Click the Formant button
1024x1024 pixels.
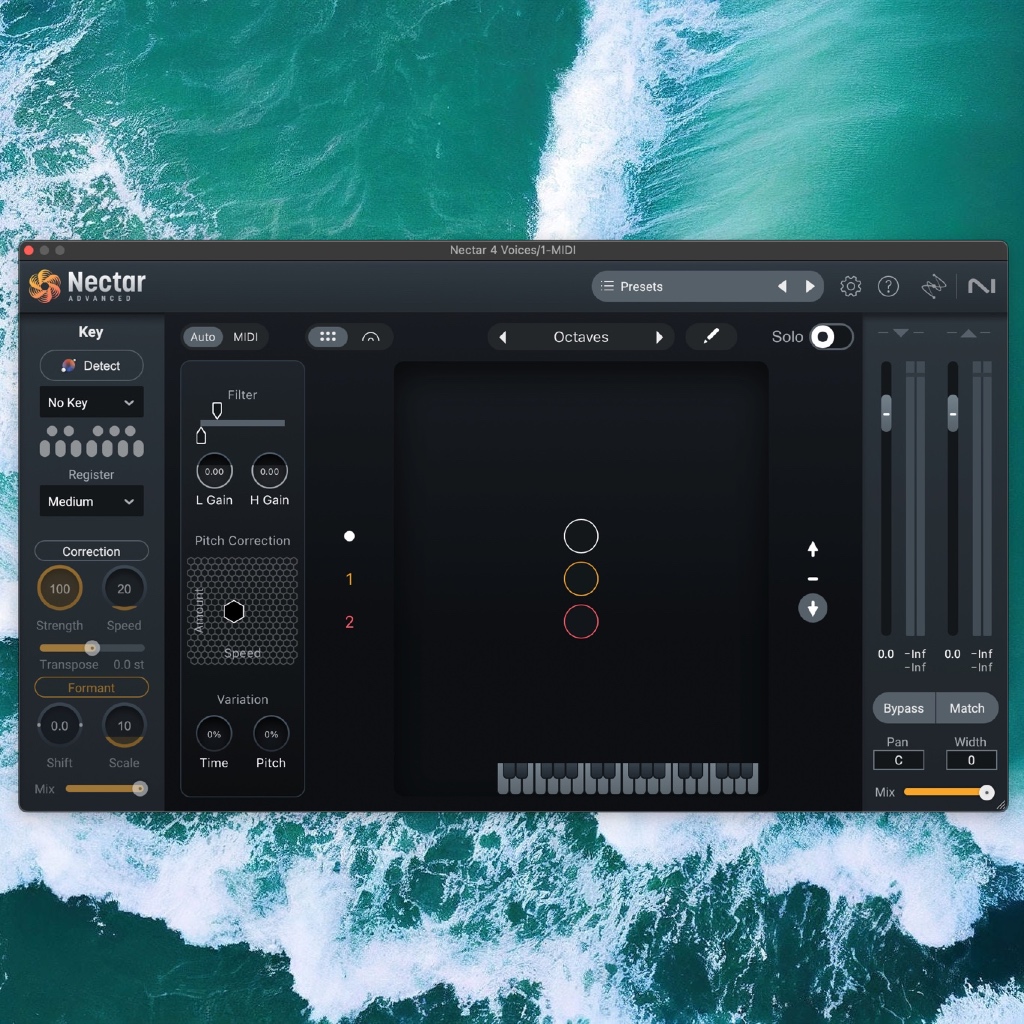pyautogui.click(x=91, y=687)
